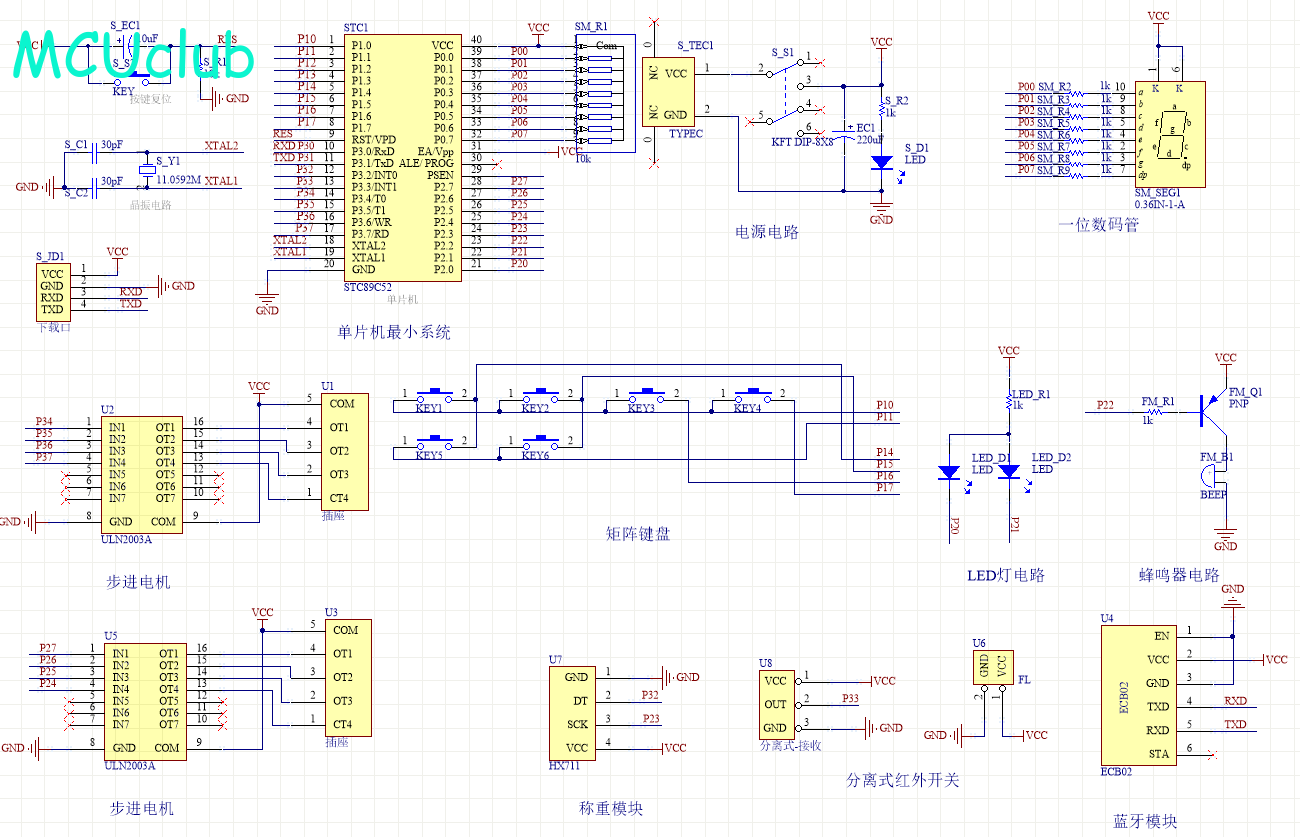Image resolution: width=1300 pixels, height=837 pixels.
Task: Click the LED_R1 1k resistor
Action: (1009, 402)
